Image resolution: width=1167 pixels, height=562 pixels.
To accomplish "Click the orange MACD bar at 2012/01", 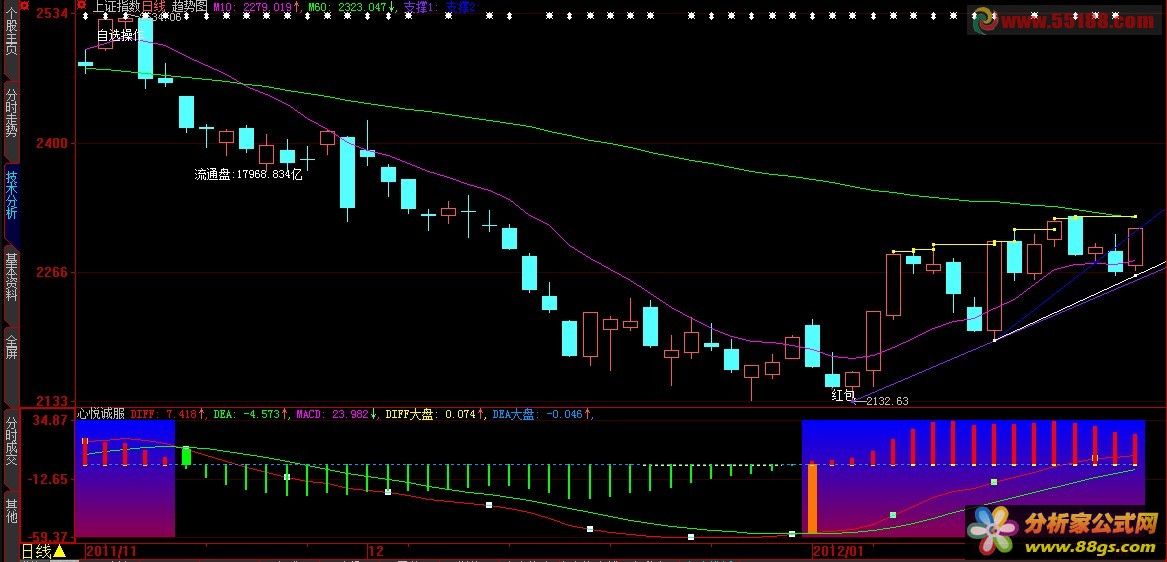I will (812, 499).
